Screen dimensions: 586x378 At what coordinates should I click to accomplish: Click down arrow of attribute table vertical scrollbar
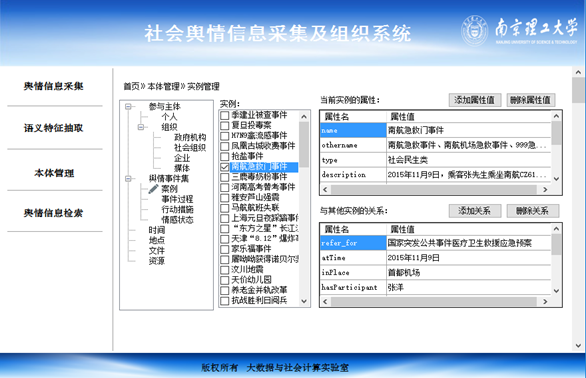click(556, 179)
